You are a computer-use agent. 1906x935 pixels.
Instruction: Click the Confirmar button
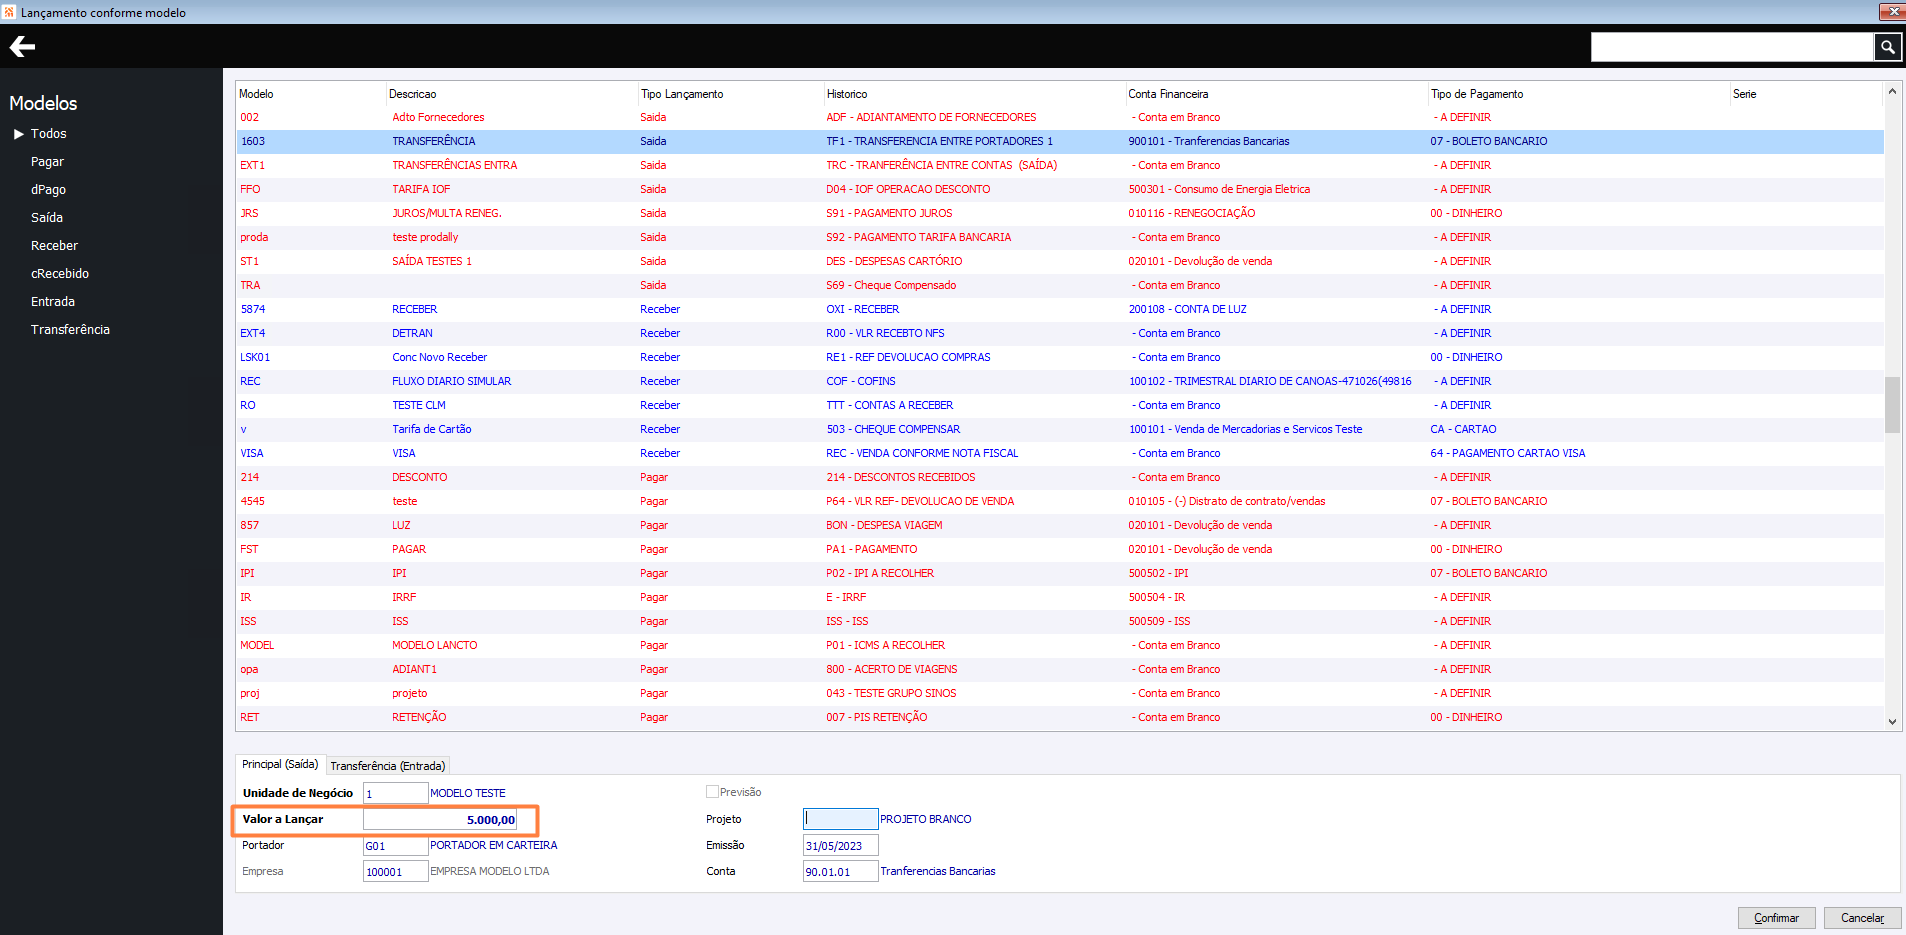[1776, 918]
